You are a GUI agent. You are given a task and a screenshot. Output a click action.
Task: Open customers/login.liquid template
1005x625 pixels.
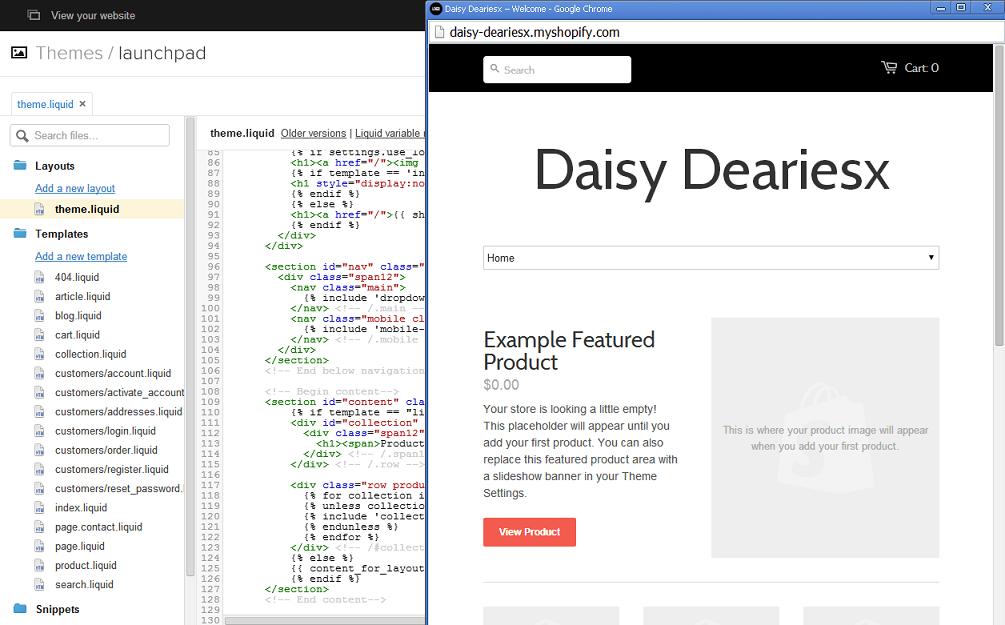click(x=105, y=431)
